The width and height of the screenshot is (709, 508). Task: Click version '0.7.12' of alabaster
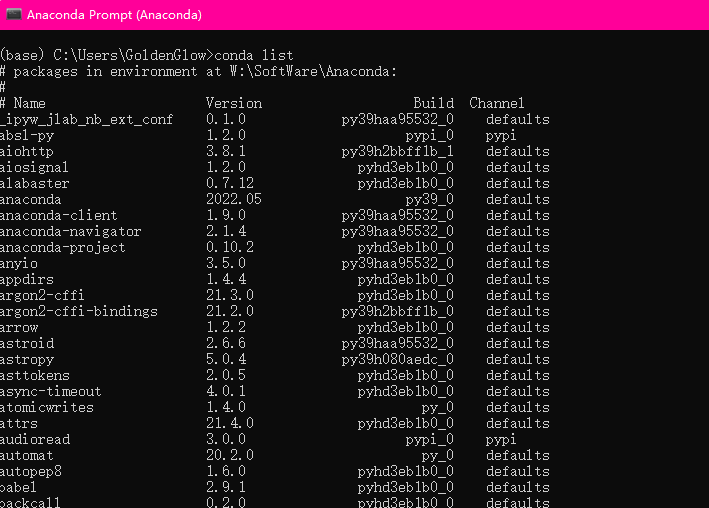230,183
